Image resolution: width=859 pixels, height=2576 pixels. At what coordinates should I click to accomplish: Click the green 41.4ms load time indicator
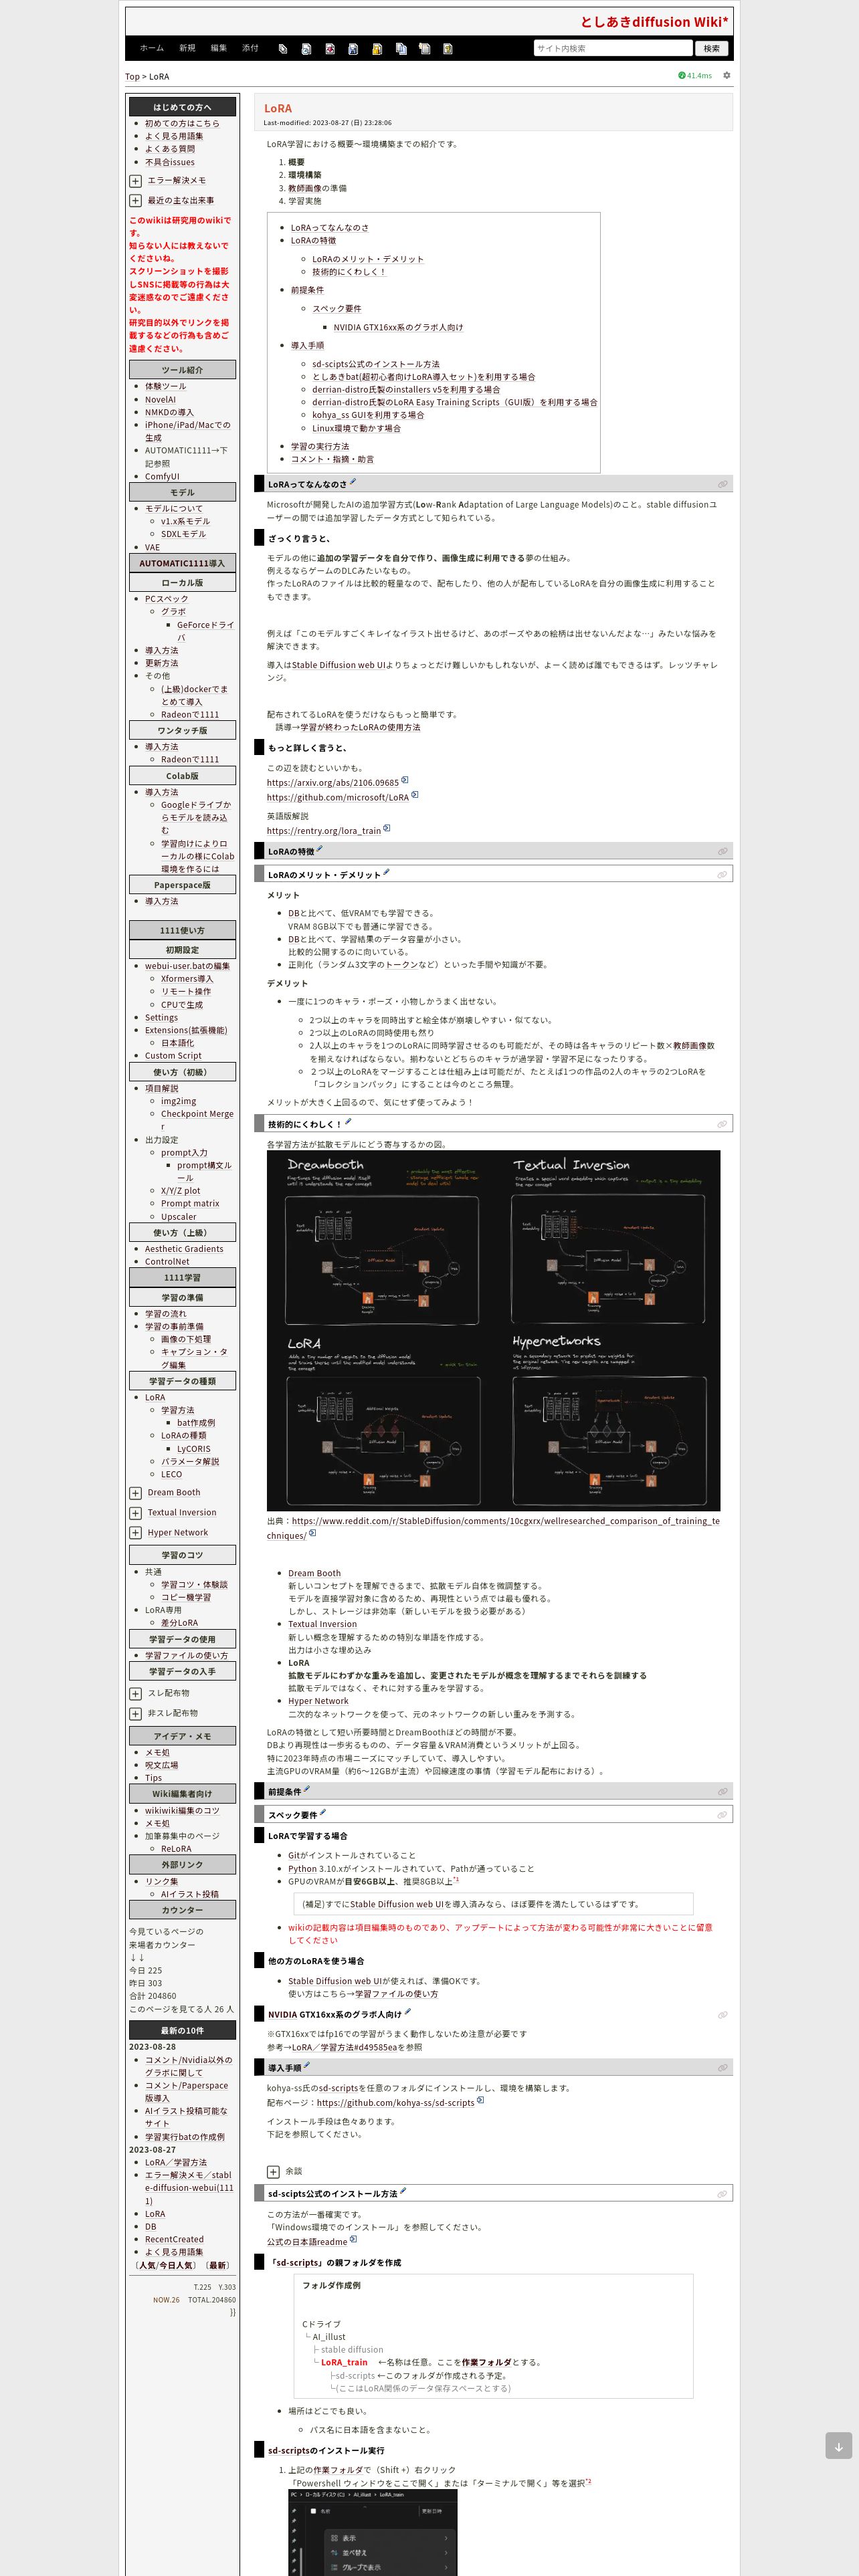point(695,76)
